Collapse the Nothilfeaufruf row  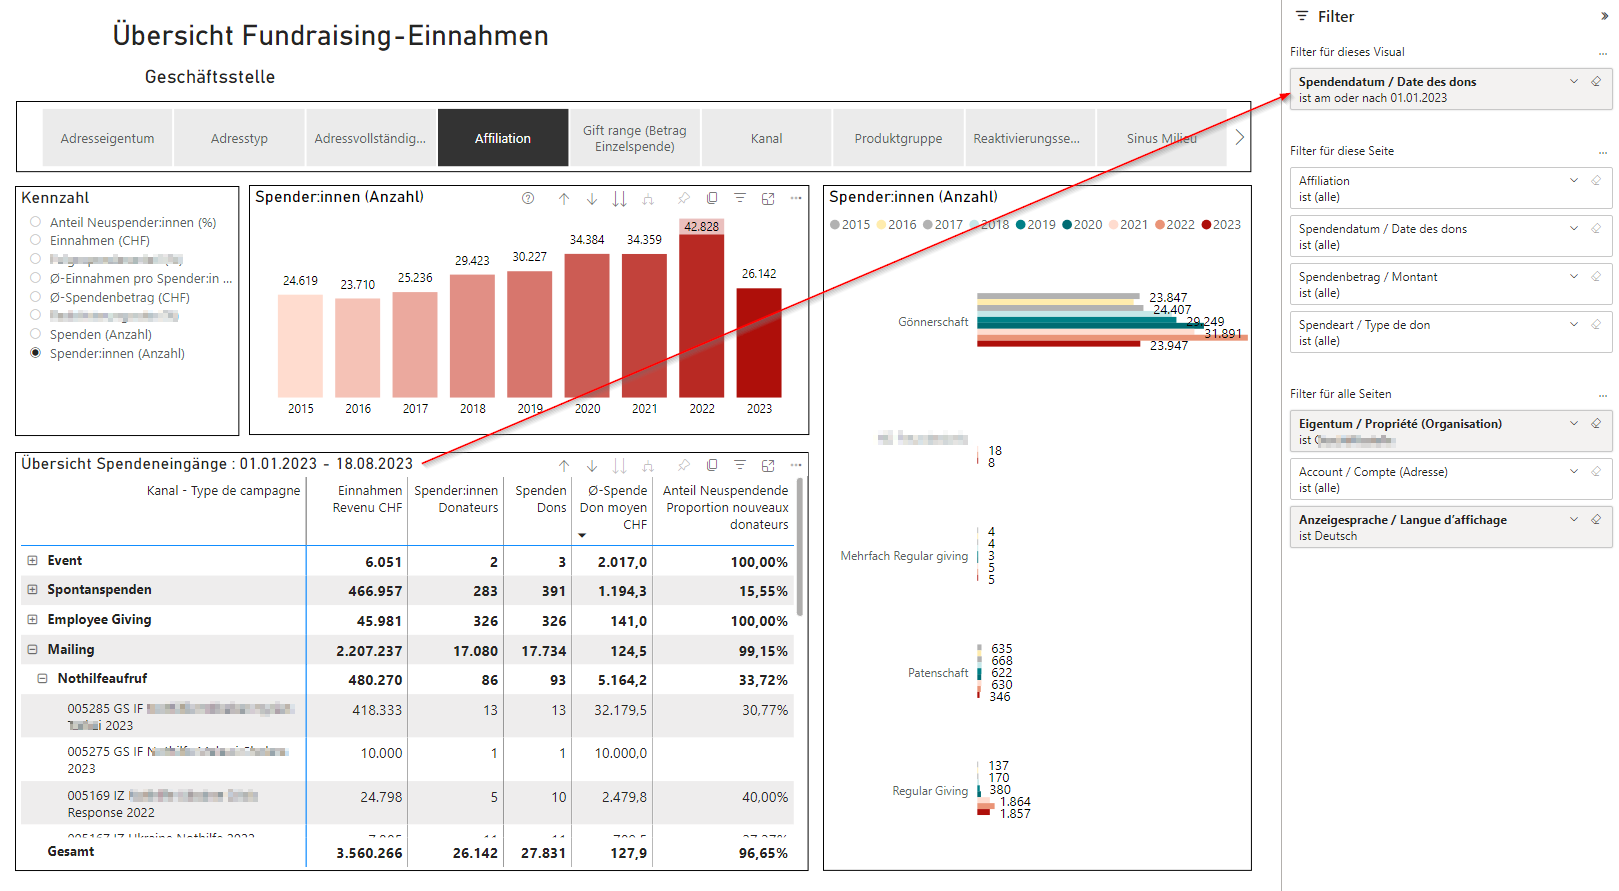pos(42,679)
